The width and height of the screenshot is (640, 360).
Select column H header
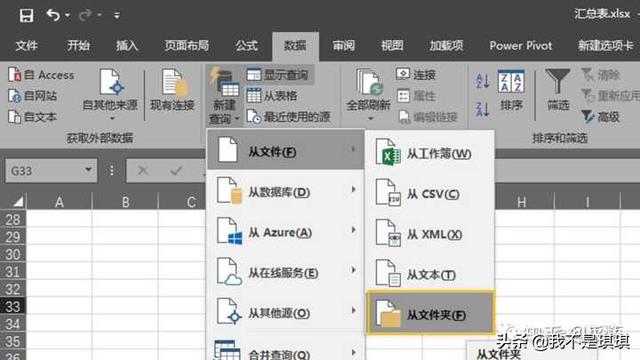coord(521,202)
